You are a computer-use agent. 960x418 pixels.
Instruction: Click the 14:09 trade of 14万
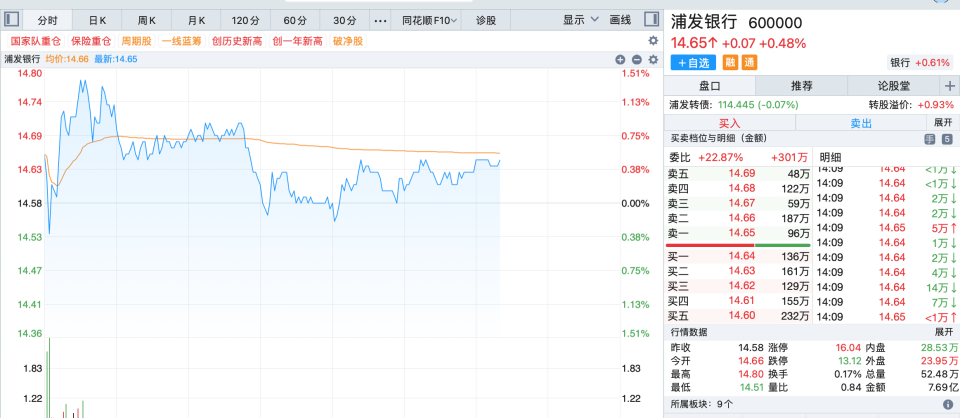coord(886,286)
